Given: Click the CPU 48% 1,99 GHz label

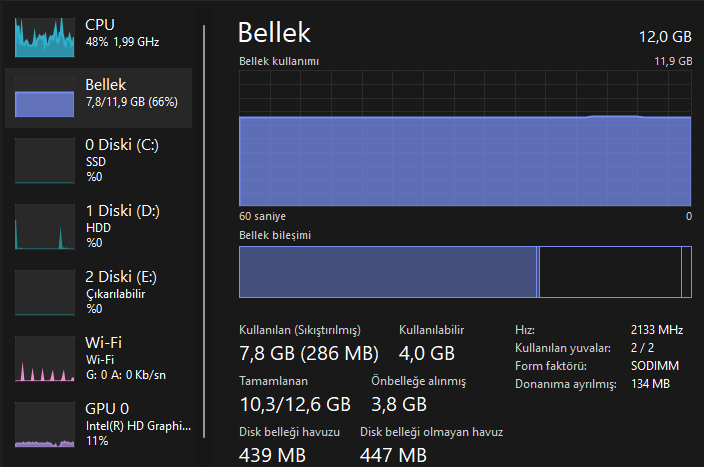Looking at the screenshot, I should coord(123,42).
